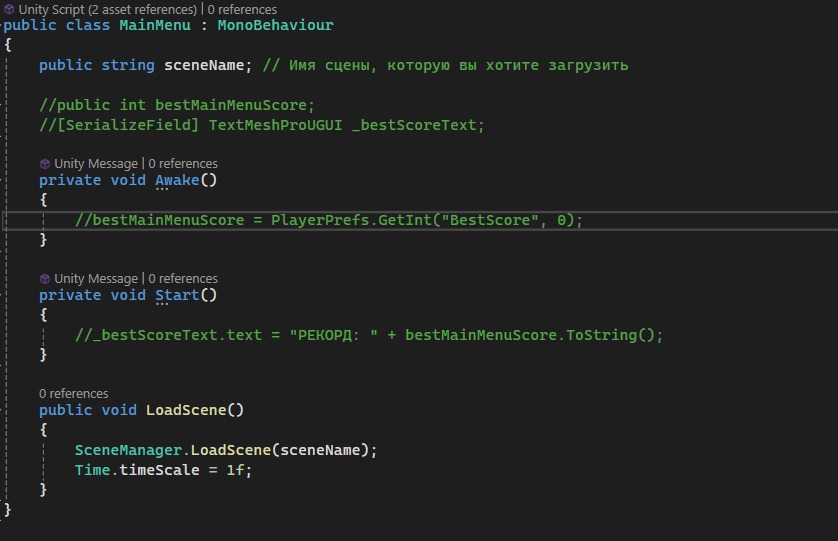This screenshot has height=541, width=838.
Task: Click sceneName argument inside LoadScene call
Action: coord(320,450)
